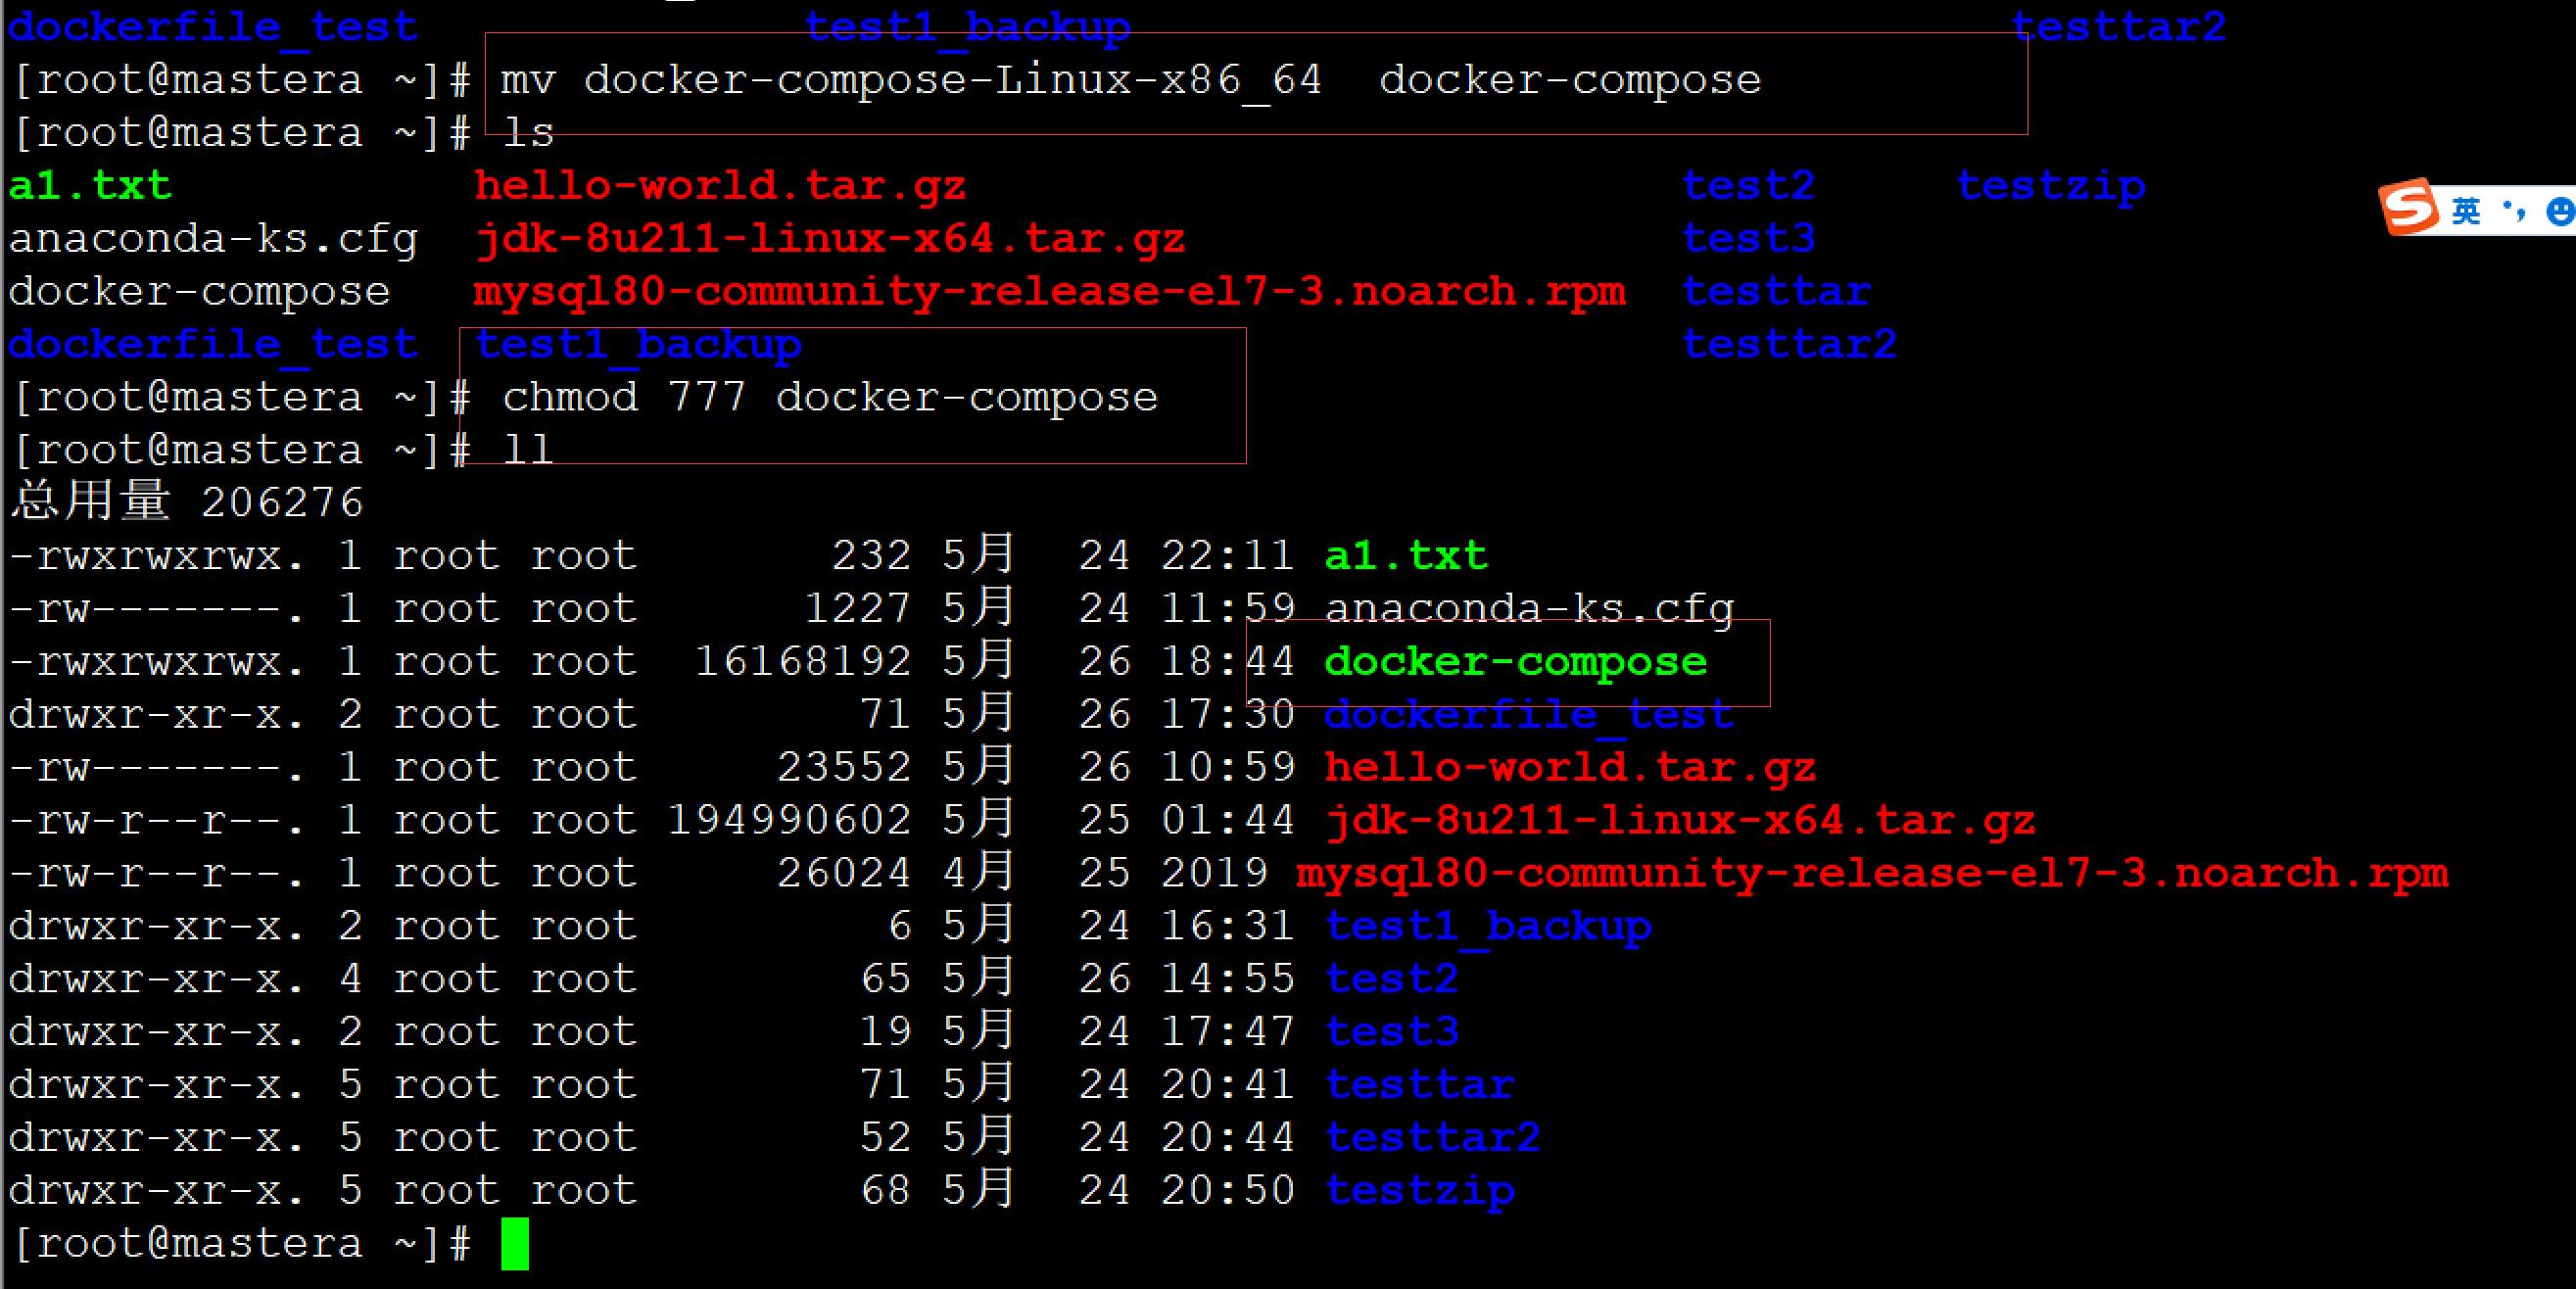Select test3 in the ll listing
This screenshot has height=1289, width=2576.
[1392, 1033]
